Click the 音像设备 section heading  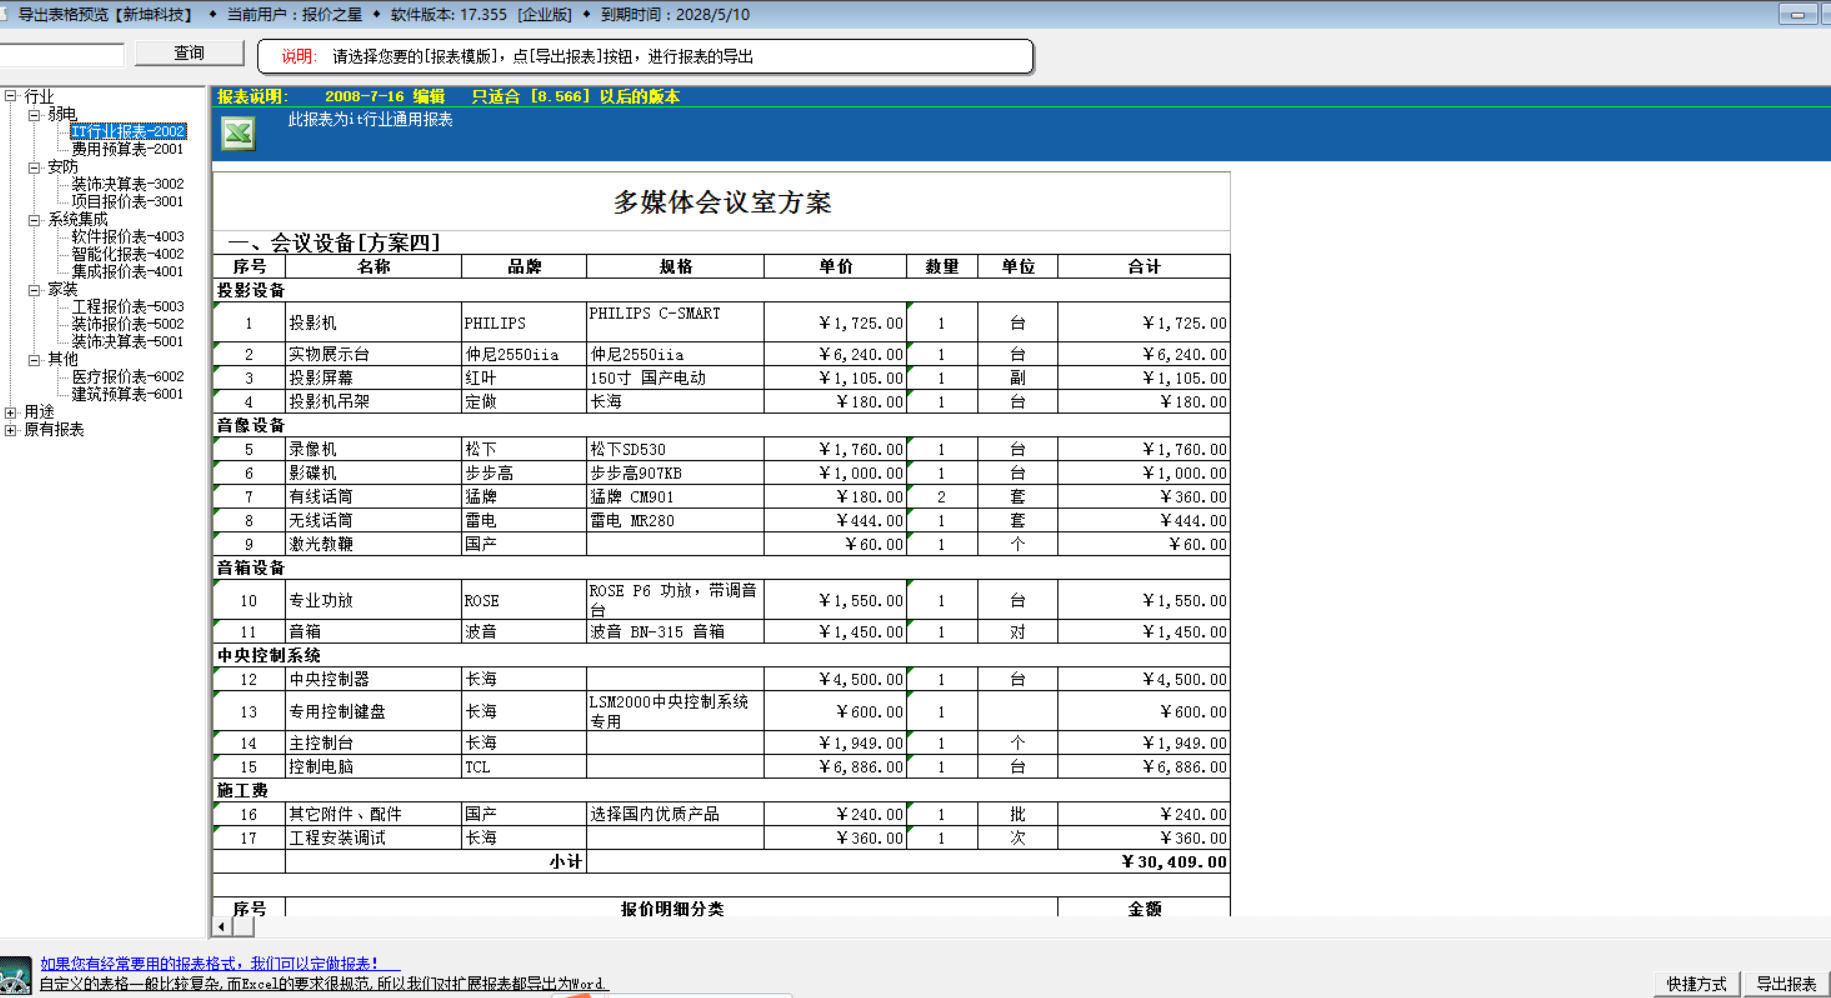click(251, 425)
